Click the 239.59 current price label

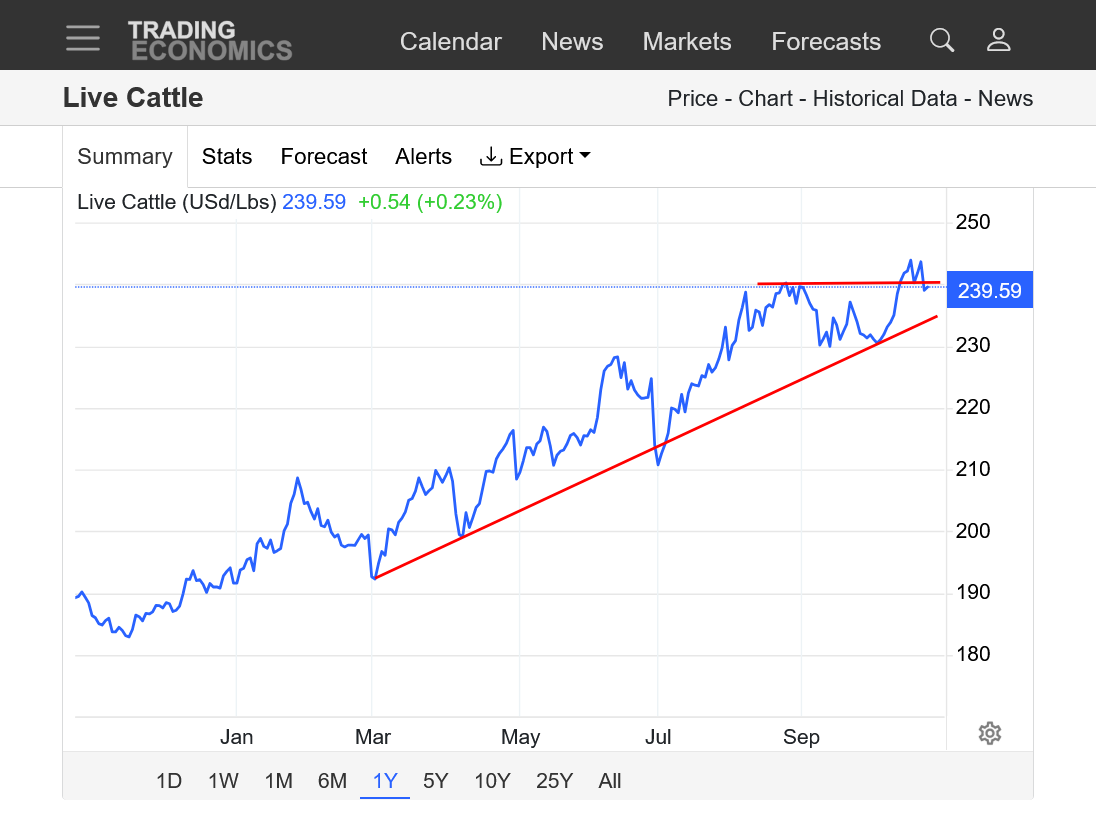(989, 291)
